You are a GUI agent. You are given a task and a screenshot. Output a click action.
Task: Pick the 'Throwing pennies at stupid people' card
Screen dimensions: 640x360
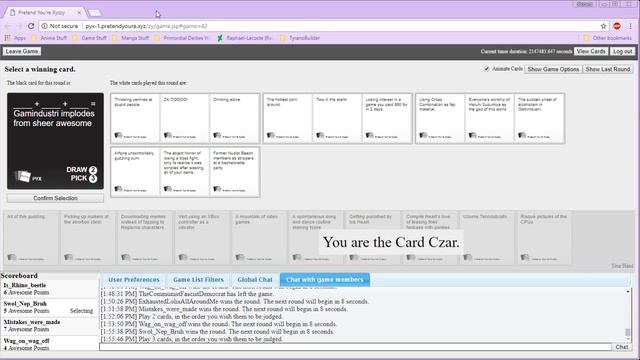(135, 118)
